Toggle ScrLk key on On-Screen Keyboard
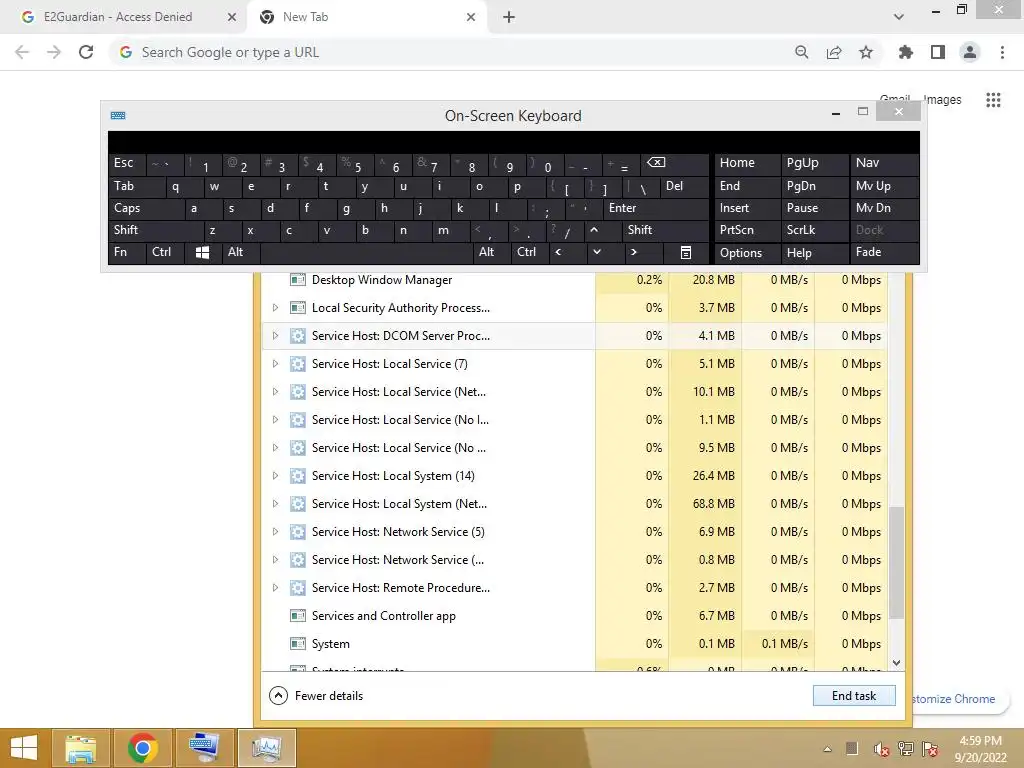Viewport: 1024px width, 768px height. 814,230
